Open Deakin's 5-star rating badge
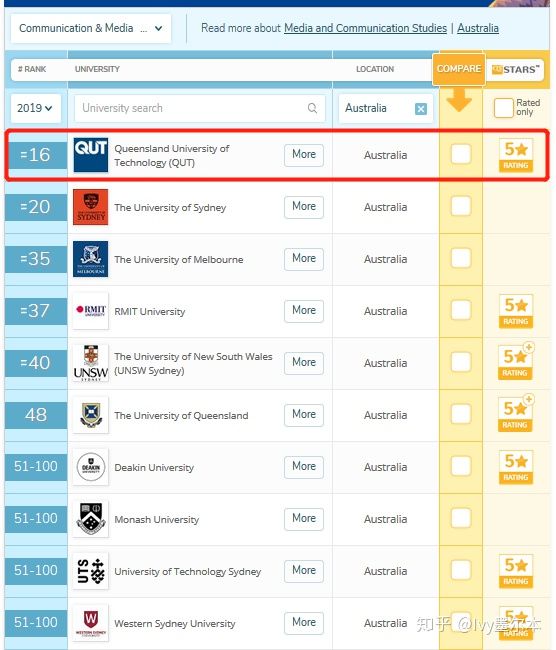 pyautogui.click(x=516, y=467)
